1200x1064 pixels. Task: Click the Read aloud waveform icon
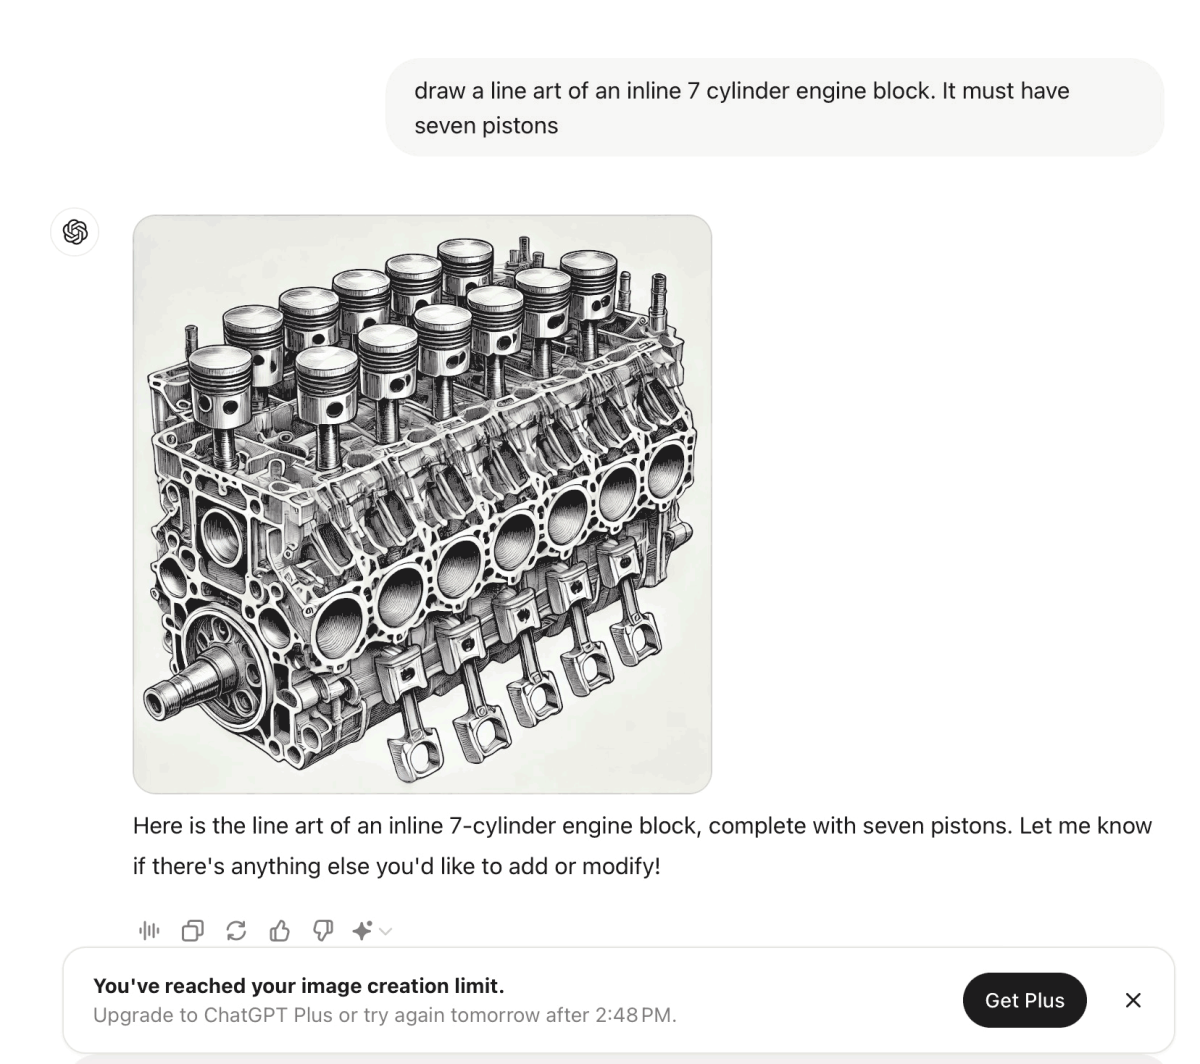point(149,931)
